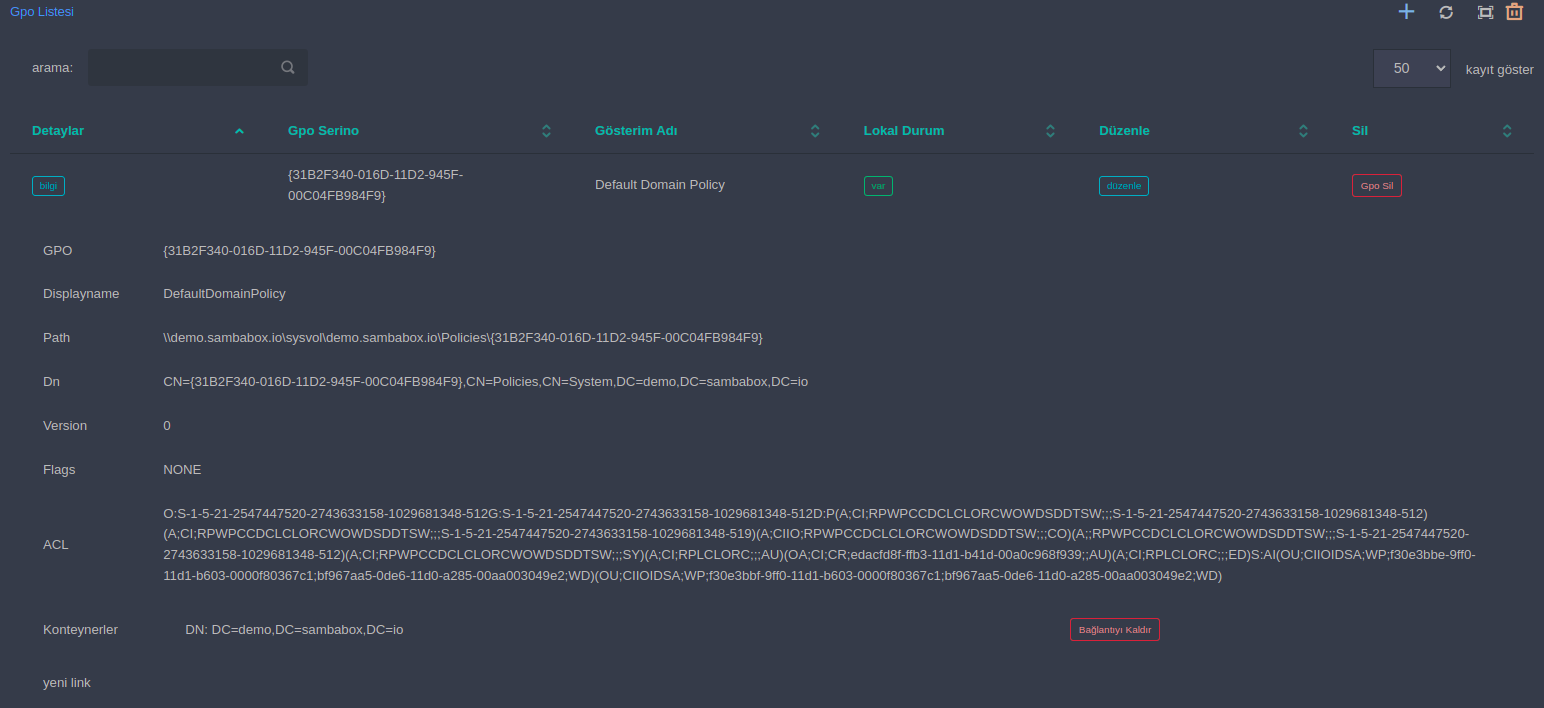Focus the arama search field
1544x708 pixels.
pos(198,68)
